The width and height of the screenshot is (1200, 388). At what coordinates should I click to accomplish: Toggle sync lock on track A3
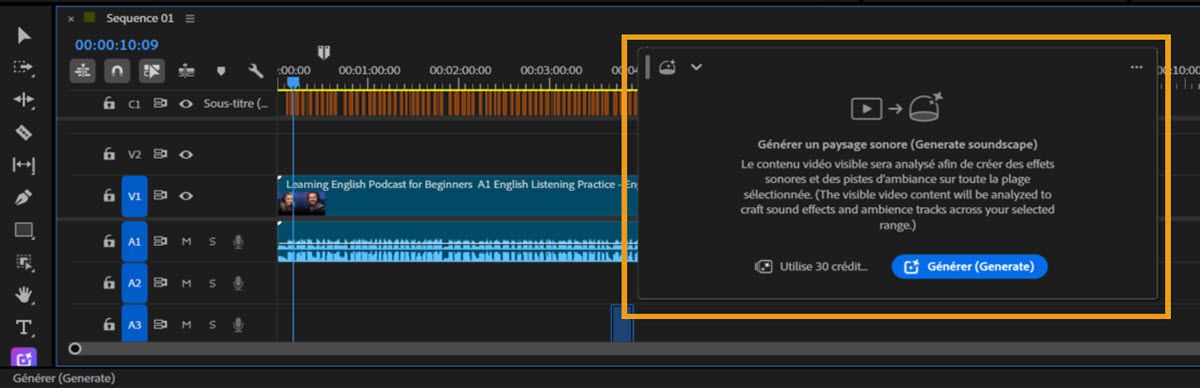pos(160,325)
